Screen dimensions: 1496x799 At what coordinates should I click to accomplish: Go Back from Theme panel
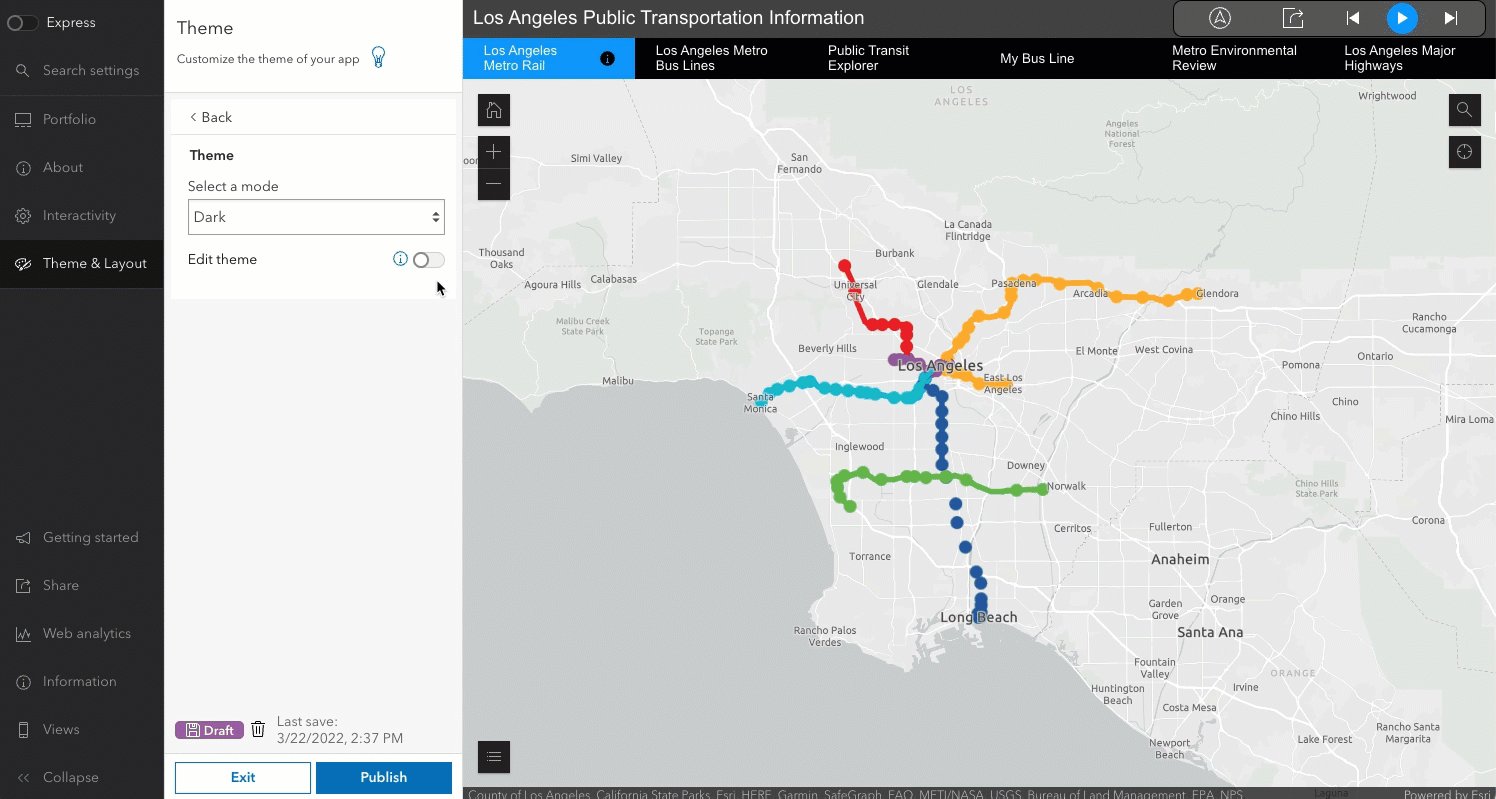click(211, 117)
